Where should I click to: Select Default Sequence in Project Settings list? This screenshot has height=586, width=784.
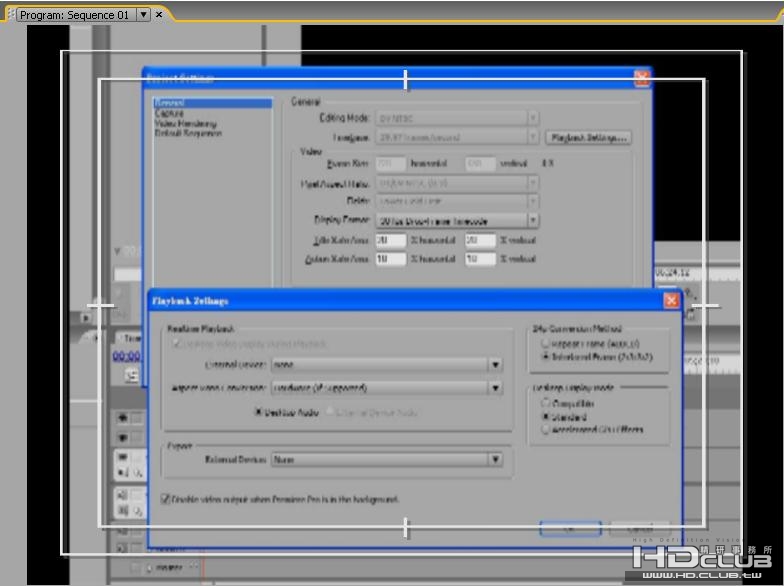(x=188, y=134)
